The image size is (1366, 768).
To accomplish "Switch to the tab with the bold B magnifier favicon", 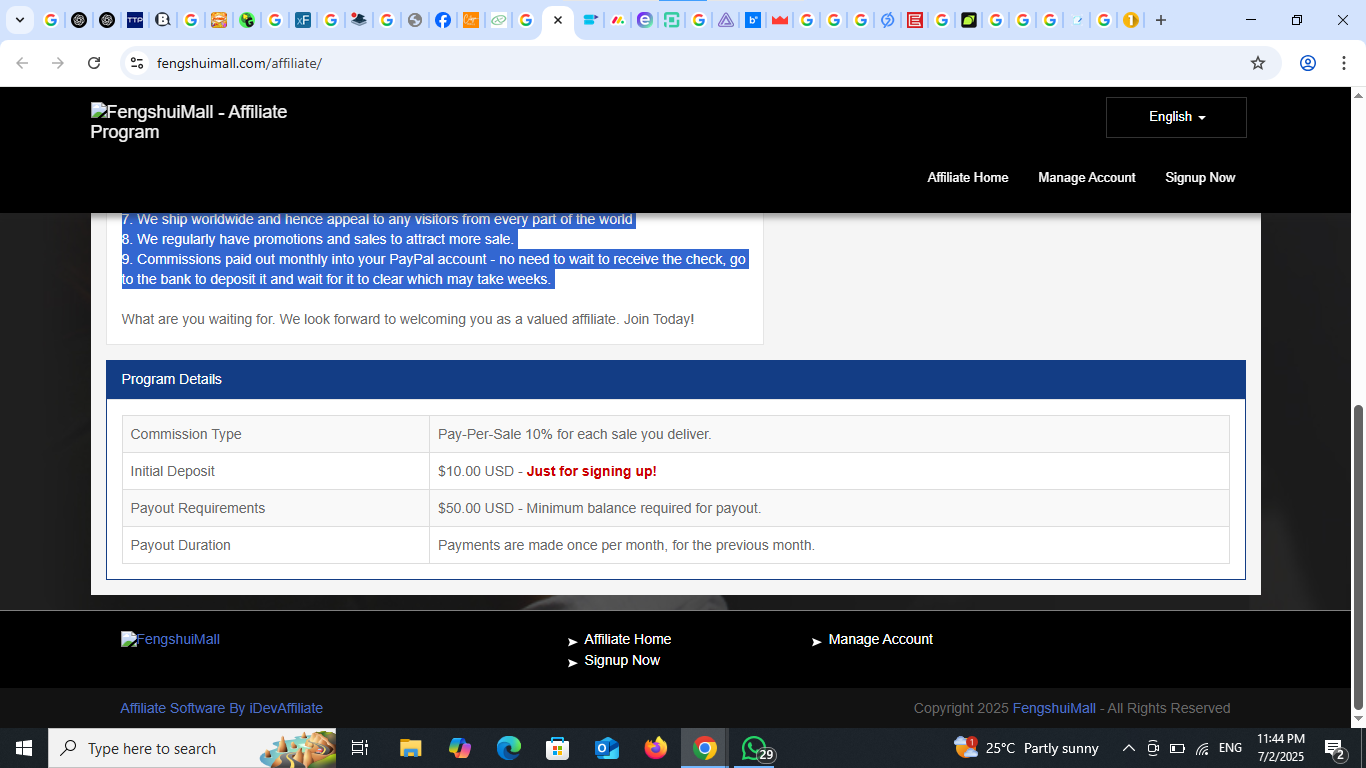I will coord(163,20).
